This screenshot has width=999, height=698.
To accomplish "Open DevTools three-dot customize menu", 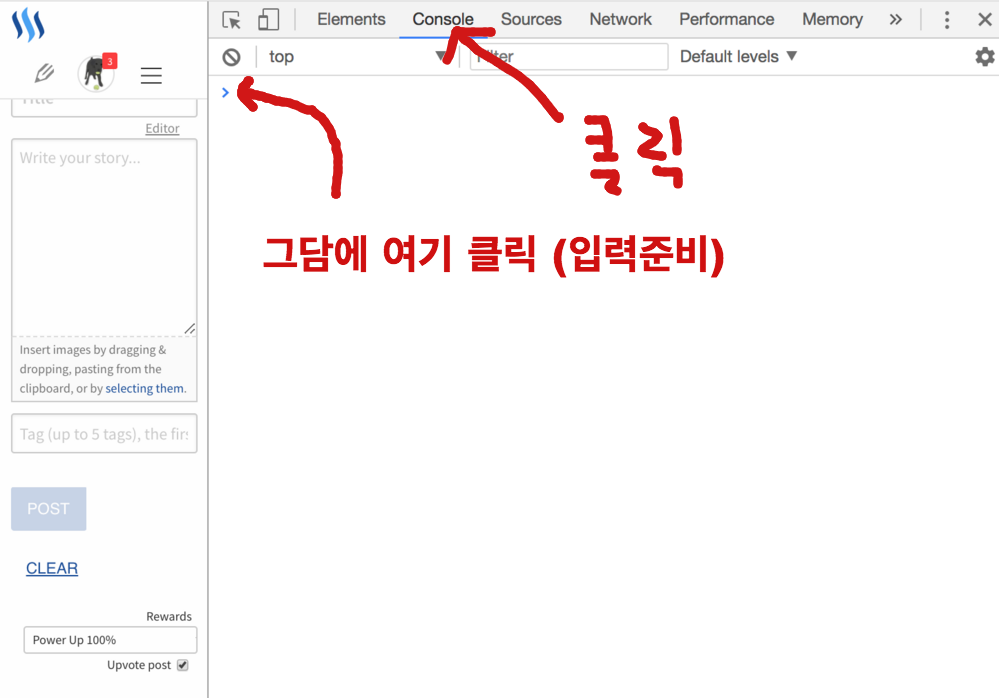I will (946, 20).
